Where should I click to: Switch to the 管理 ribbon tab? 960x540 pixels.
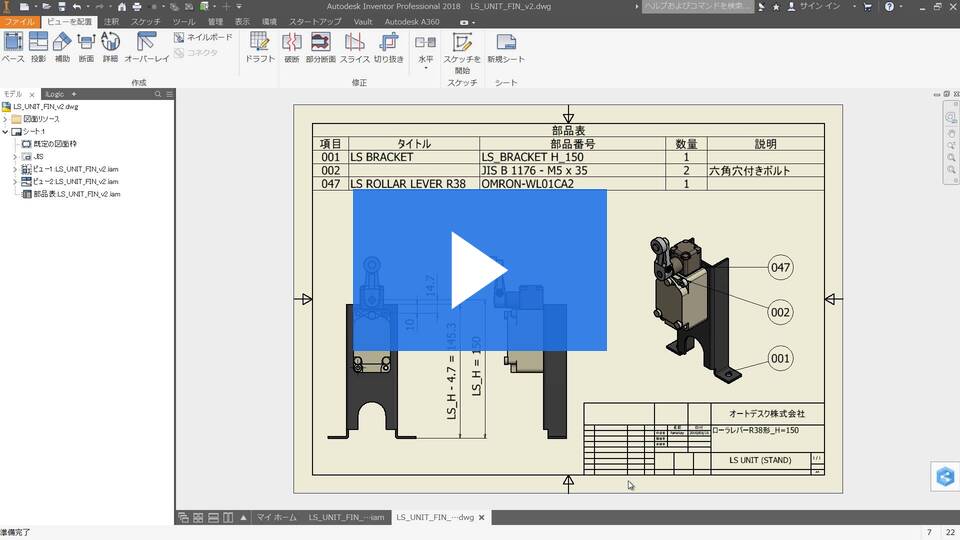[215, 21]
